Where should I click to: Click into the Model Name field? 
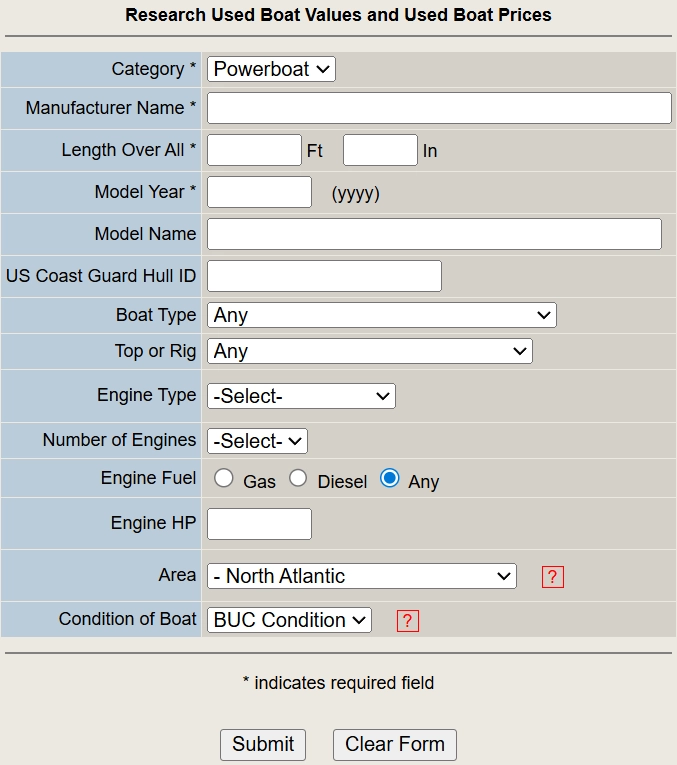[x=434, y=234]
